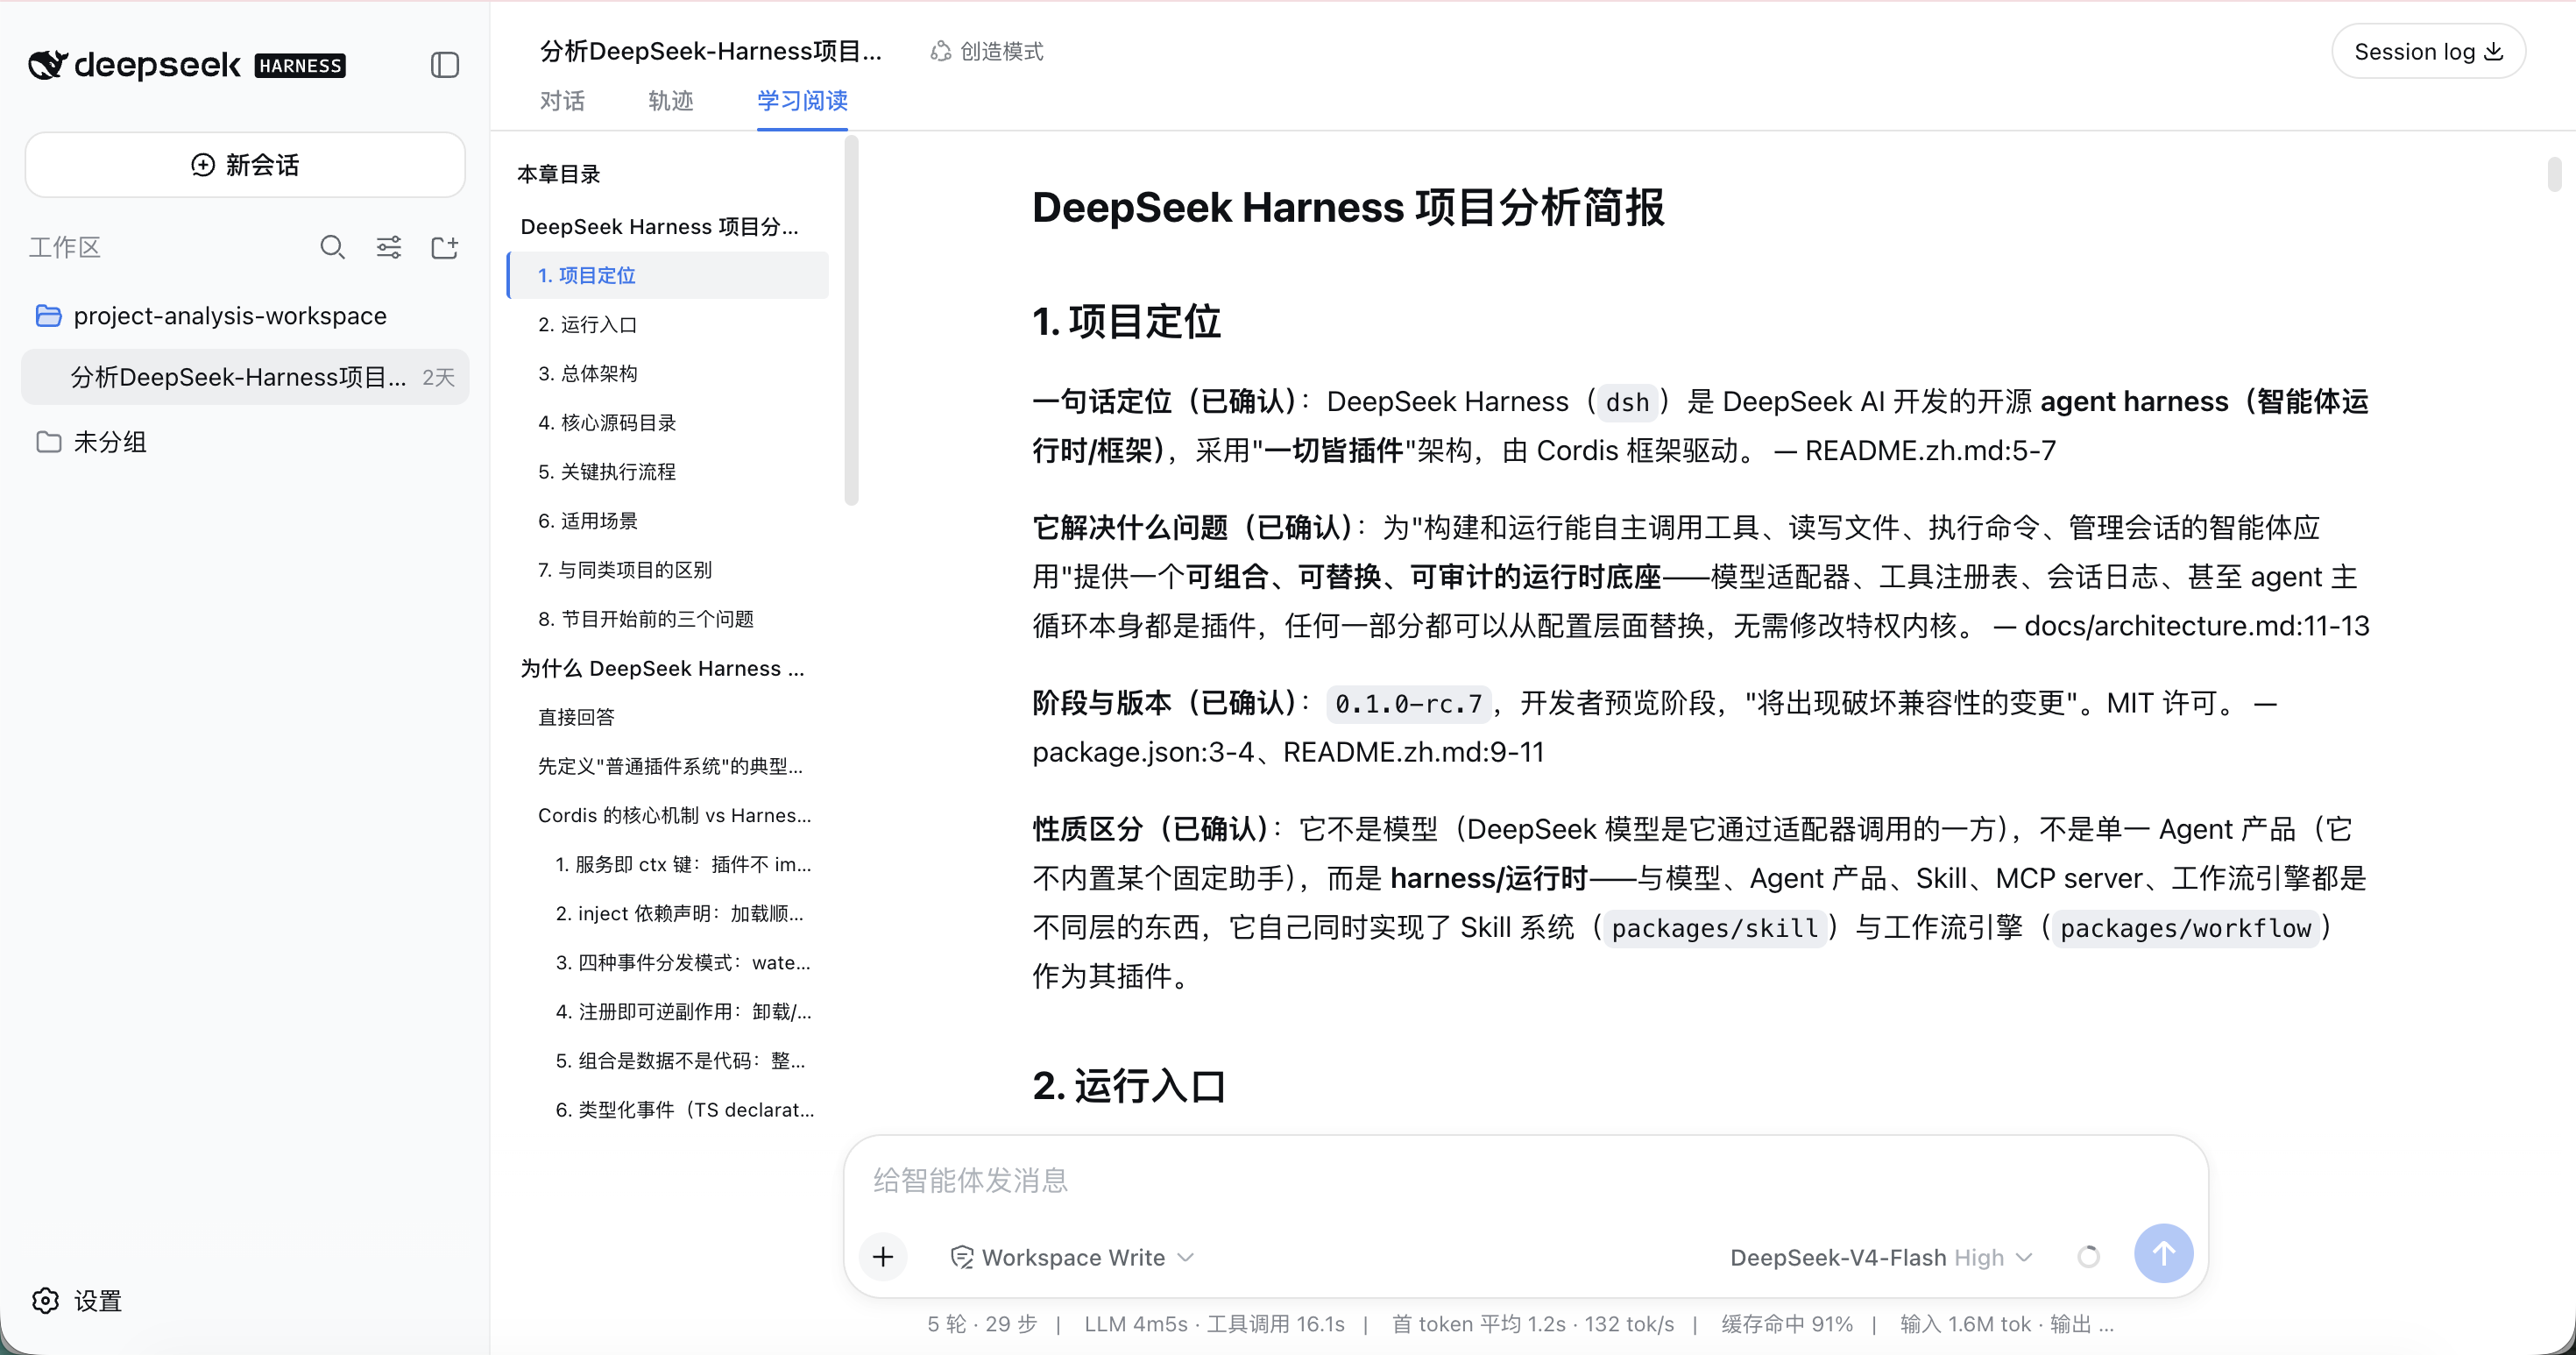The width and height of the screenshot is (2576, 1355).
Task: Collapse the sidebar panel icon
Action: point(445,65)
